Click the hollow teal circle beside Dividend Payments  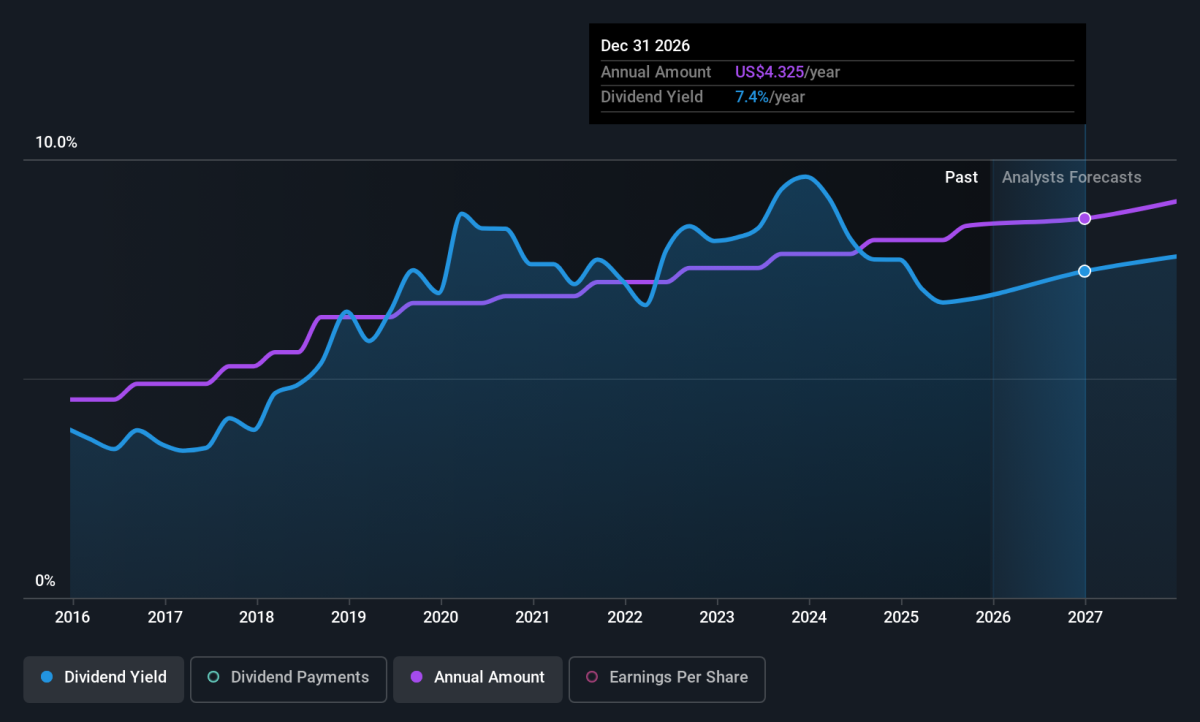[x=213, y=678]
